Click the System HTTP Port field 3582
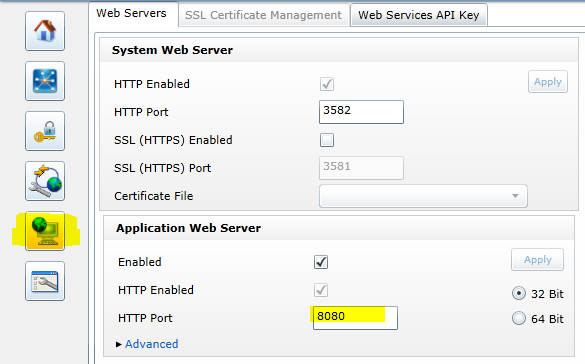 [x=361, y=112]
